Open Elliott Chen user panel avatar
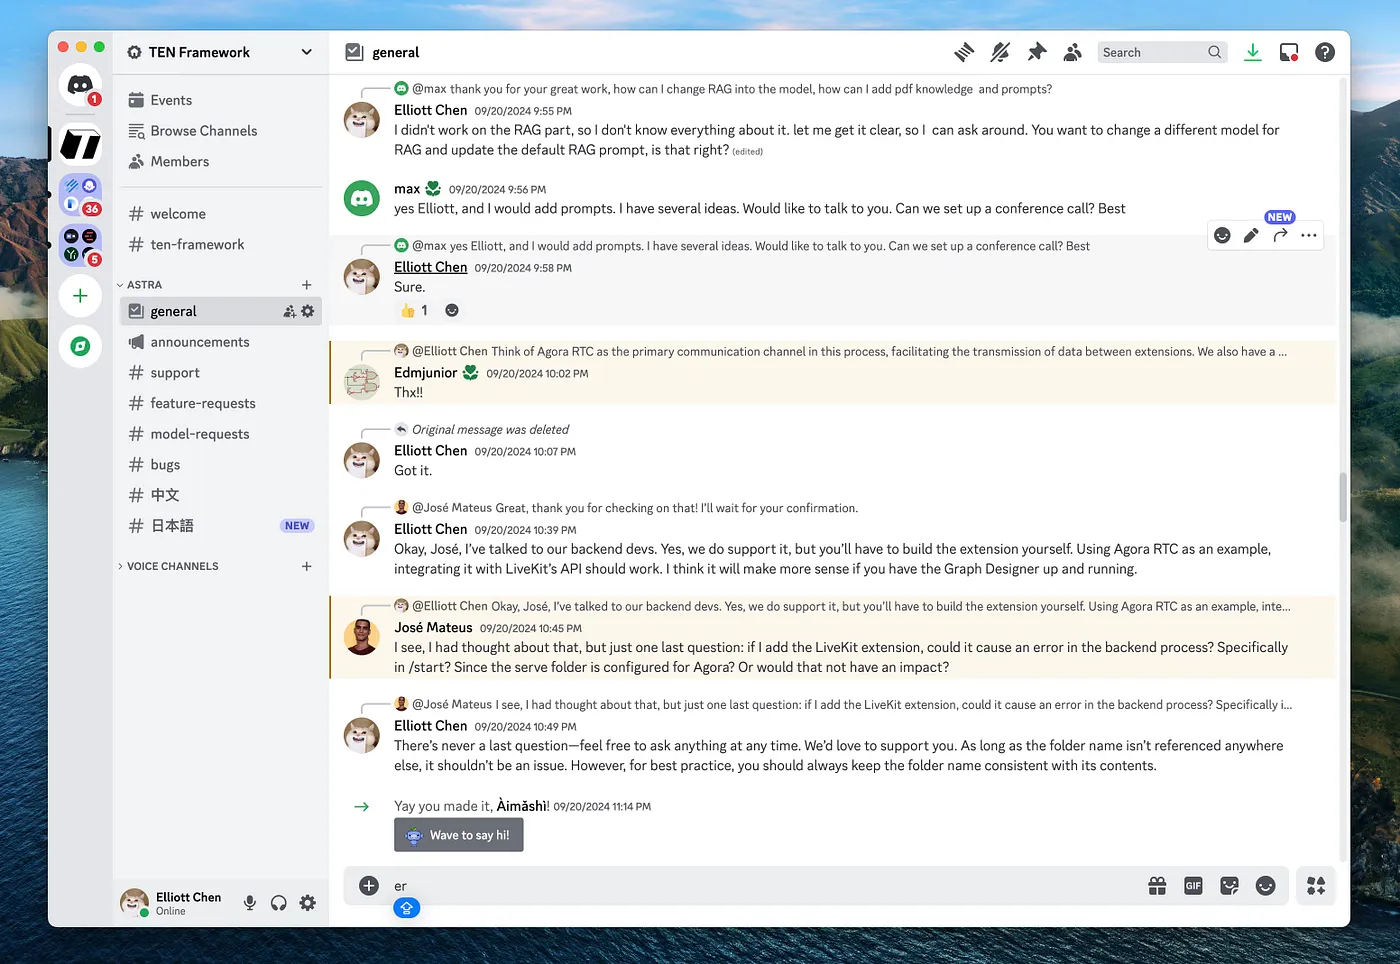1400x964 pixels. tap(134, 903)
